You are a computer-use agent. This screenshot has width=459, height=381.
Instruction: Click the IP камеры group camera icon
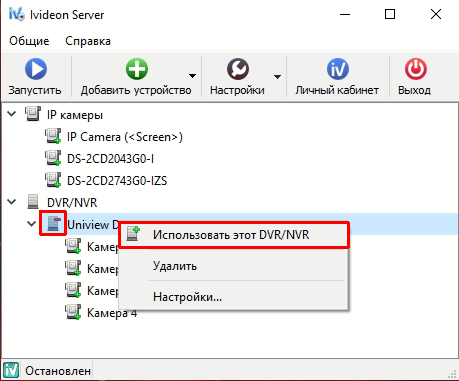(33, 114)
